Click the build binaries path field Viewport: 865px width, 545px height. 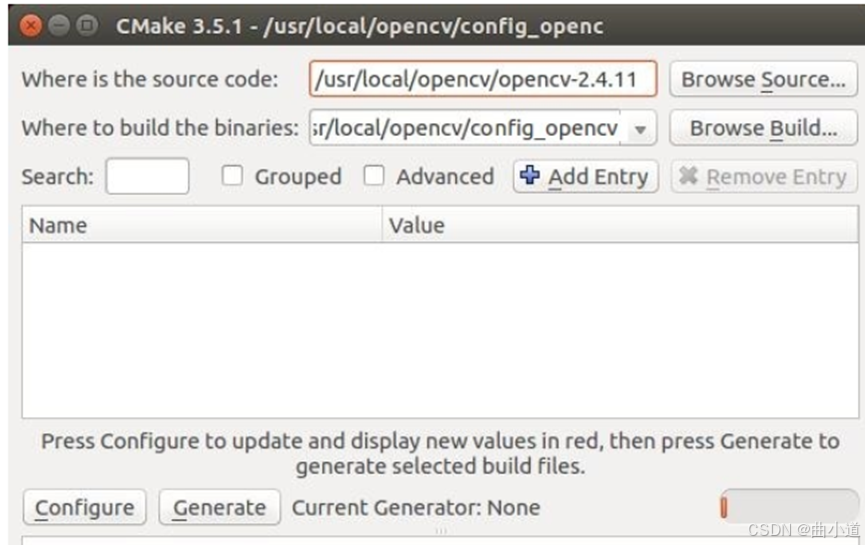(x=465, y=128)
